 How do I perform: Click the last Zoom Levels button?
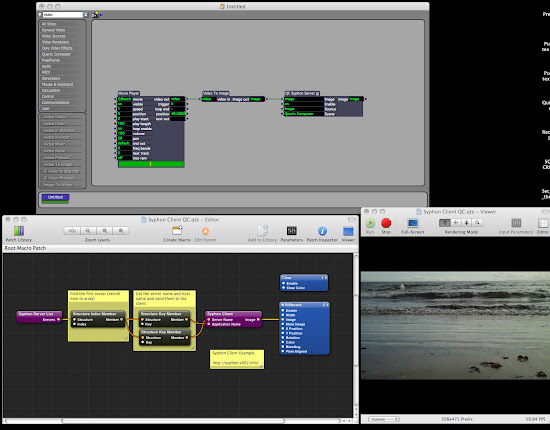click(121, 231)
